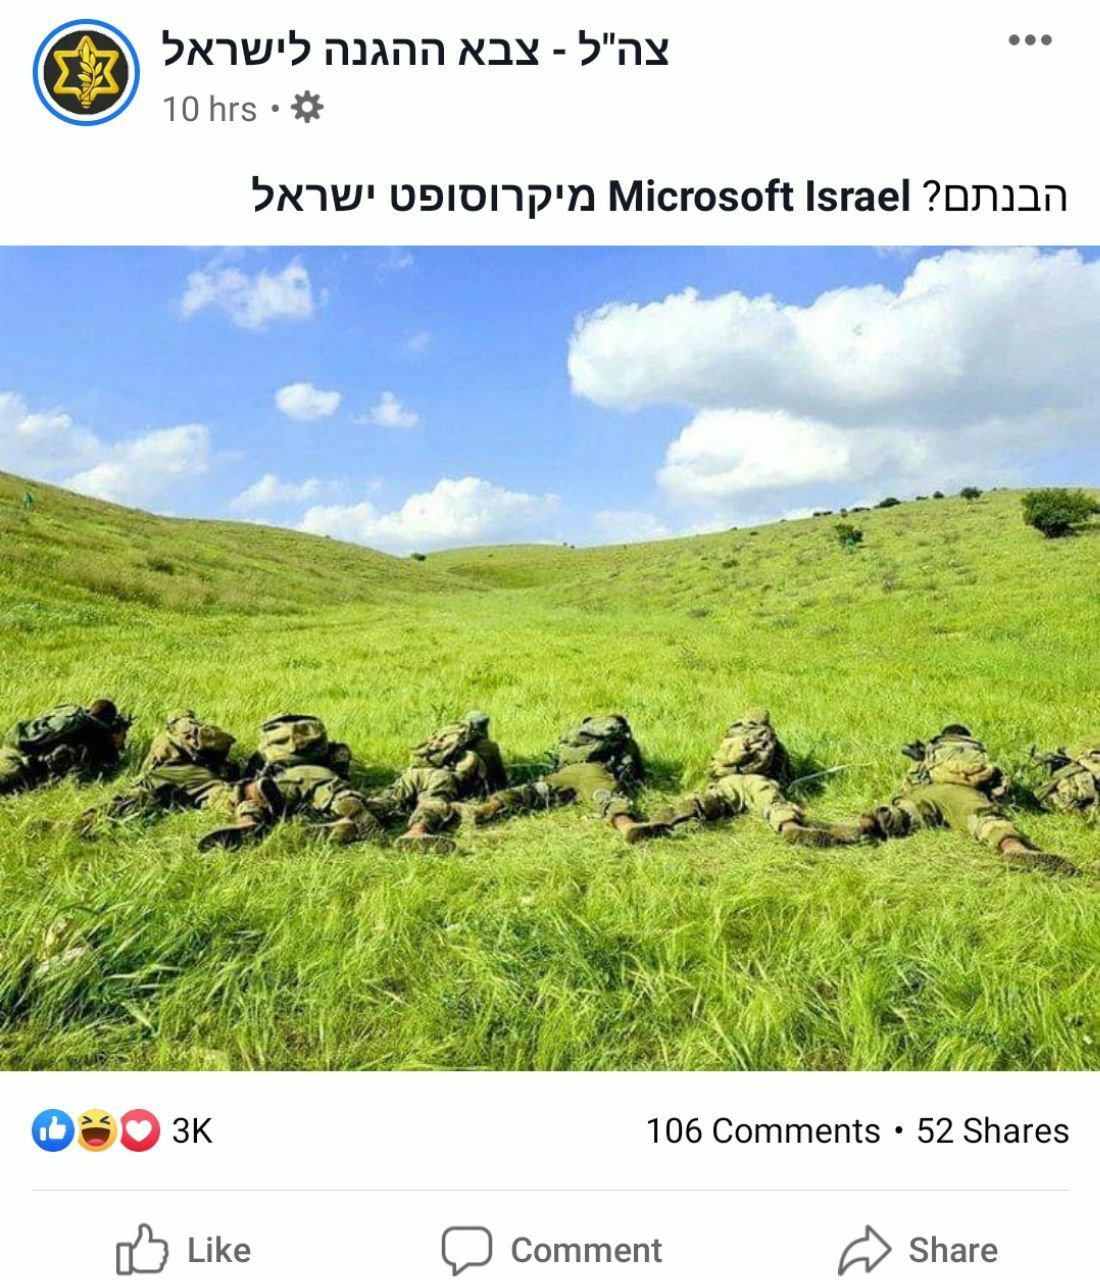
Task: Click the arrow Share icon
Action: 864,1250
